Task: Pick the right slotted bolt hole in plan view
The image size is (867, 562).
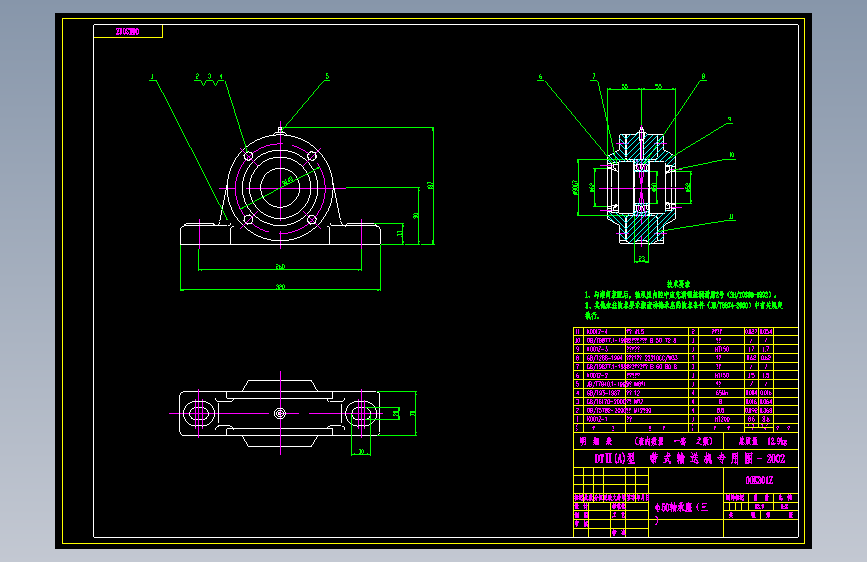Action: pos(362,413)
